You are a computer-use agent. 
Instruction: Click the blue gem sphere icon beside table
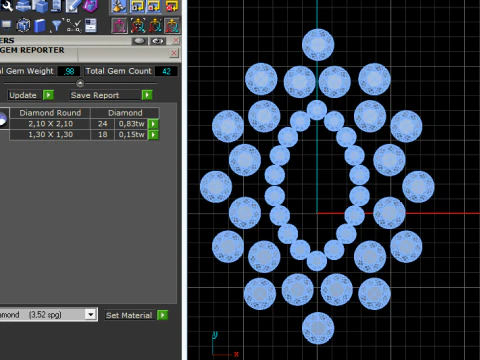[3, 120]
